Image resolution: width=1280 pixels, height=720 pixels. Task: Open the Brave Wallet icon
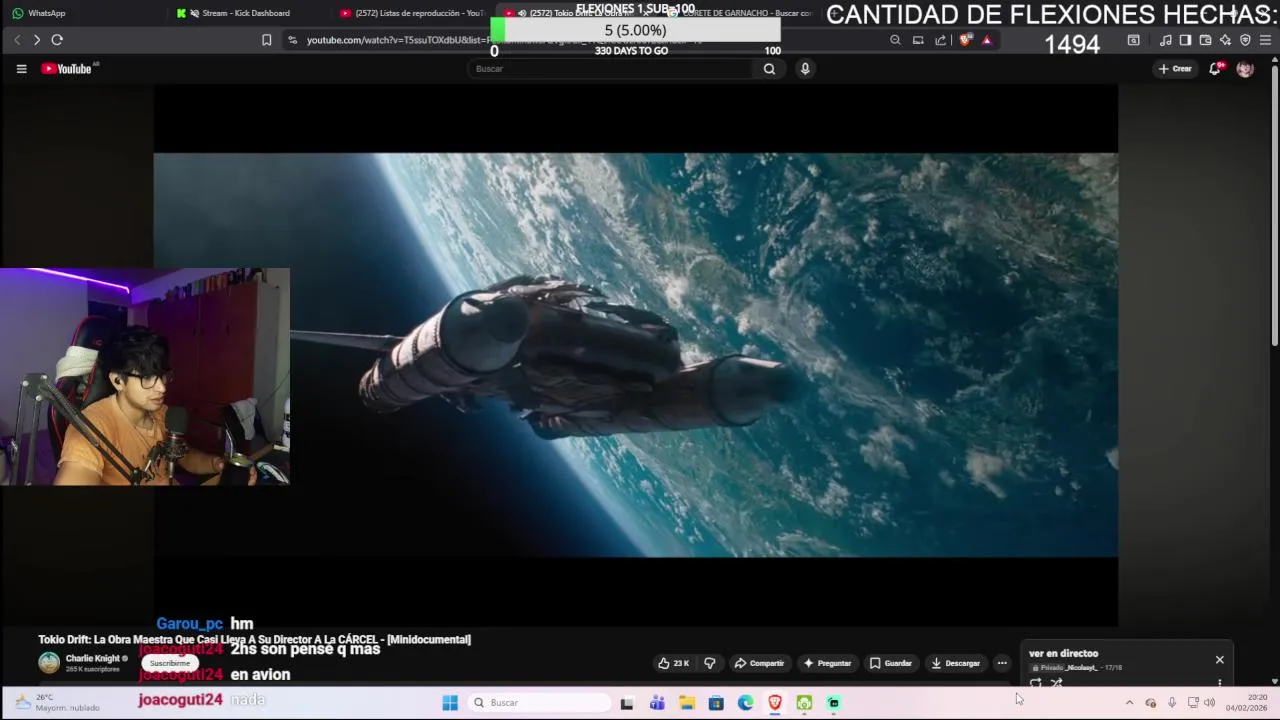point(1205,40)
